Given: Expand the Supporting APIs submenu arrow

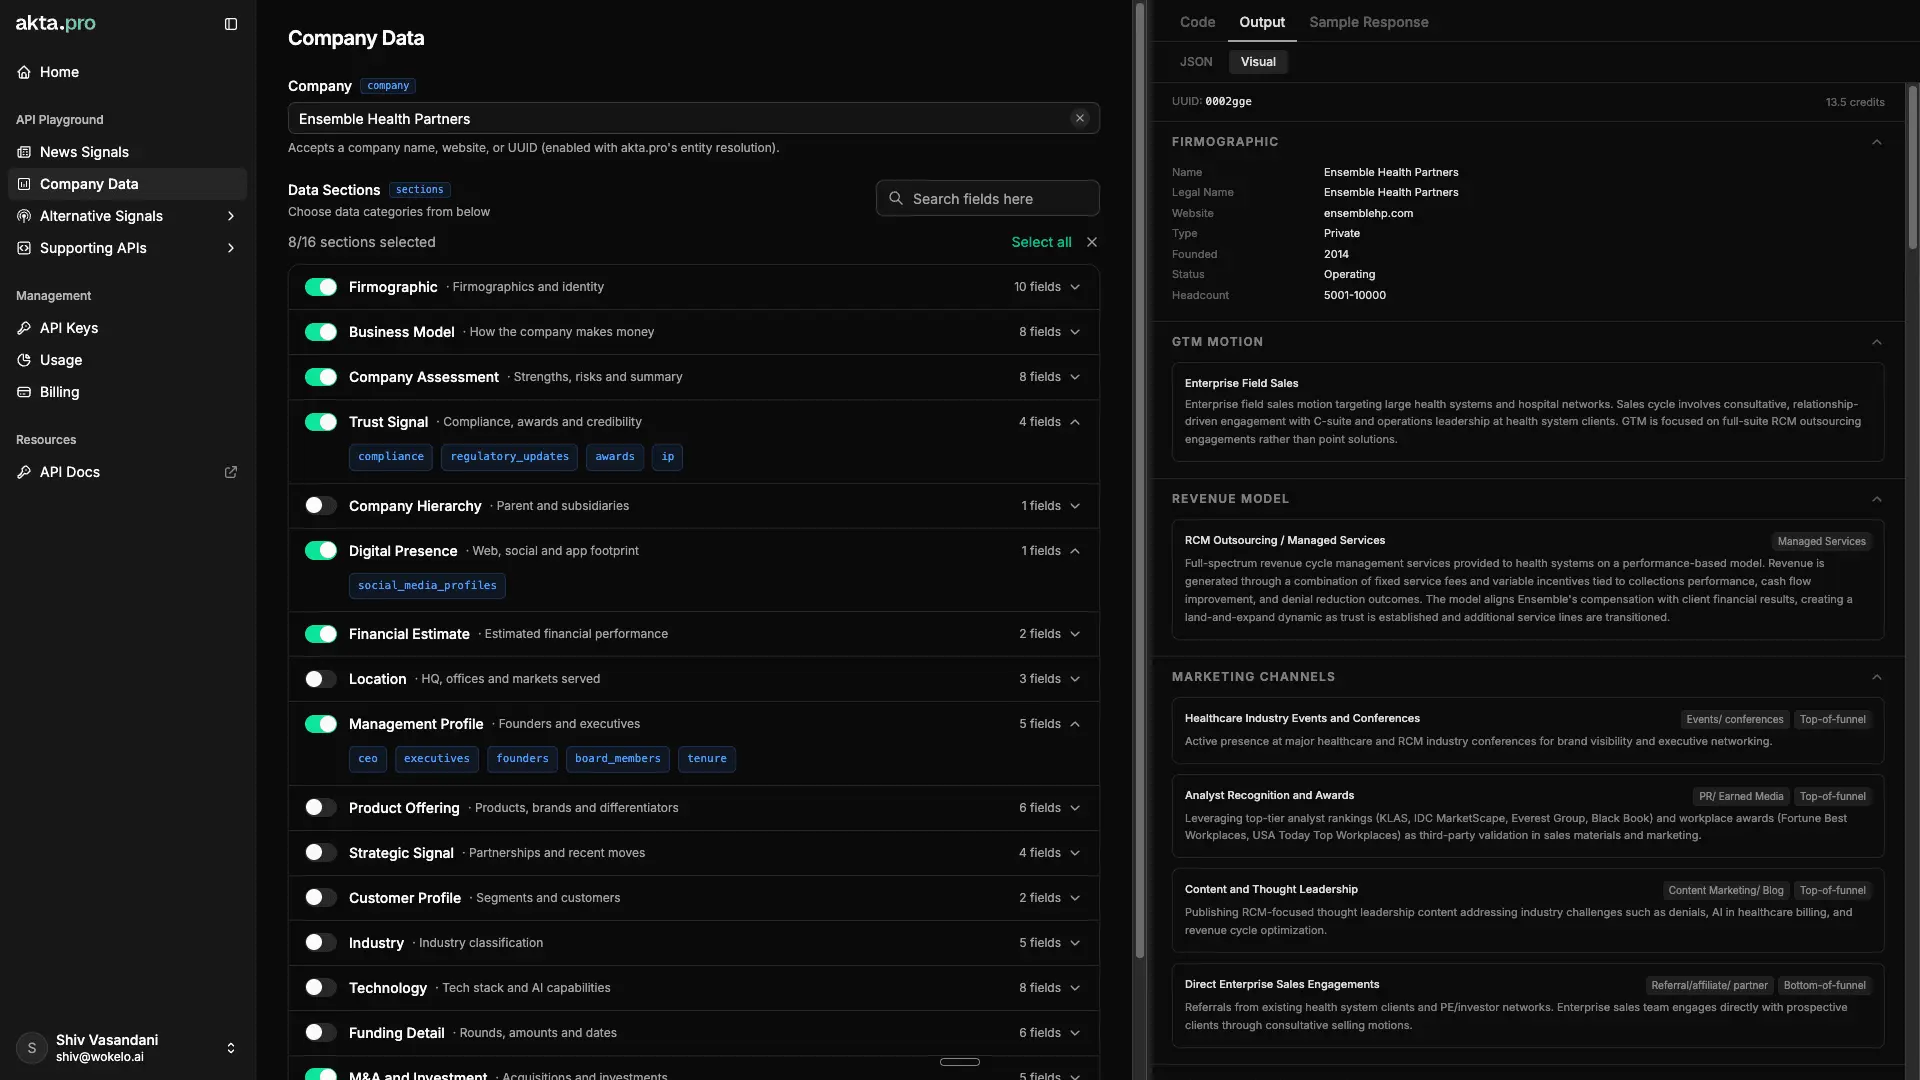Looking at the screenshot, I should click(231, 248).
